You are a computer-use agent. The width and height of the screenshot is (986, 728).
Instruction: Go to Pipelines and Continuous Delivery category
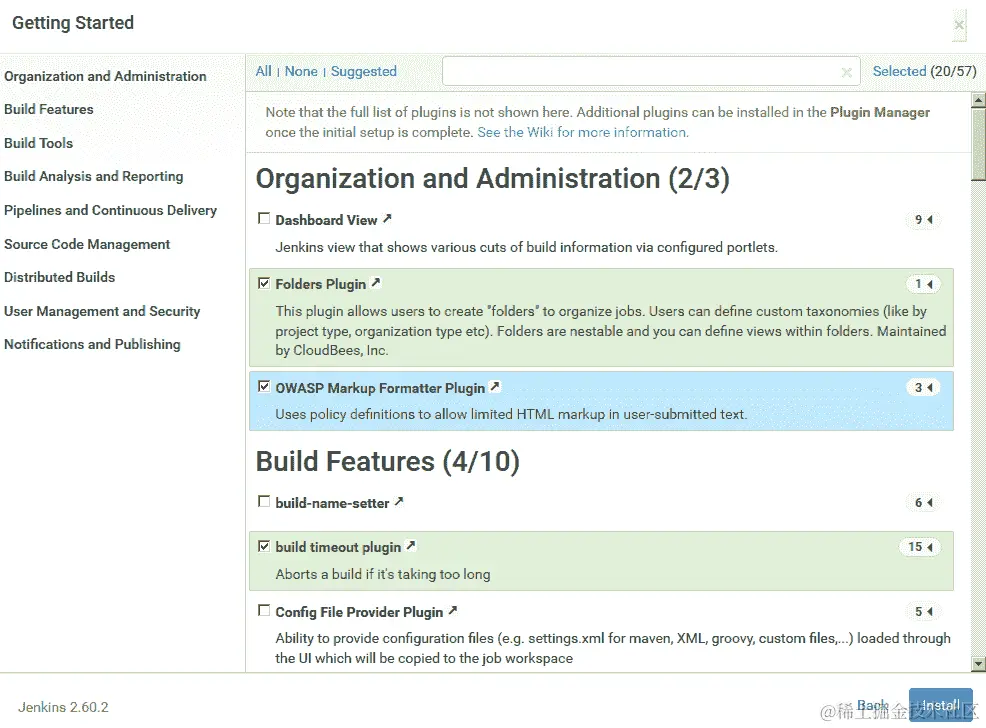[x=110, y=210]
